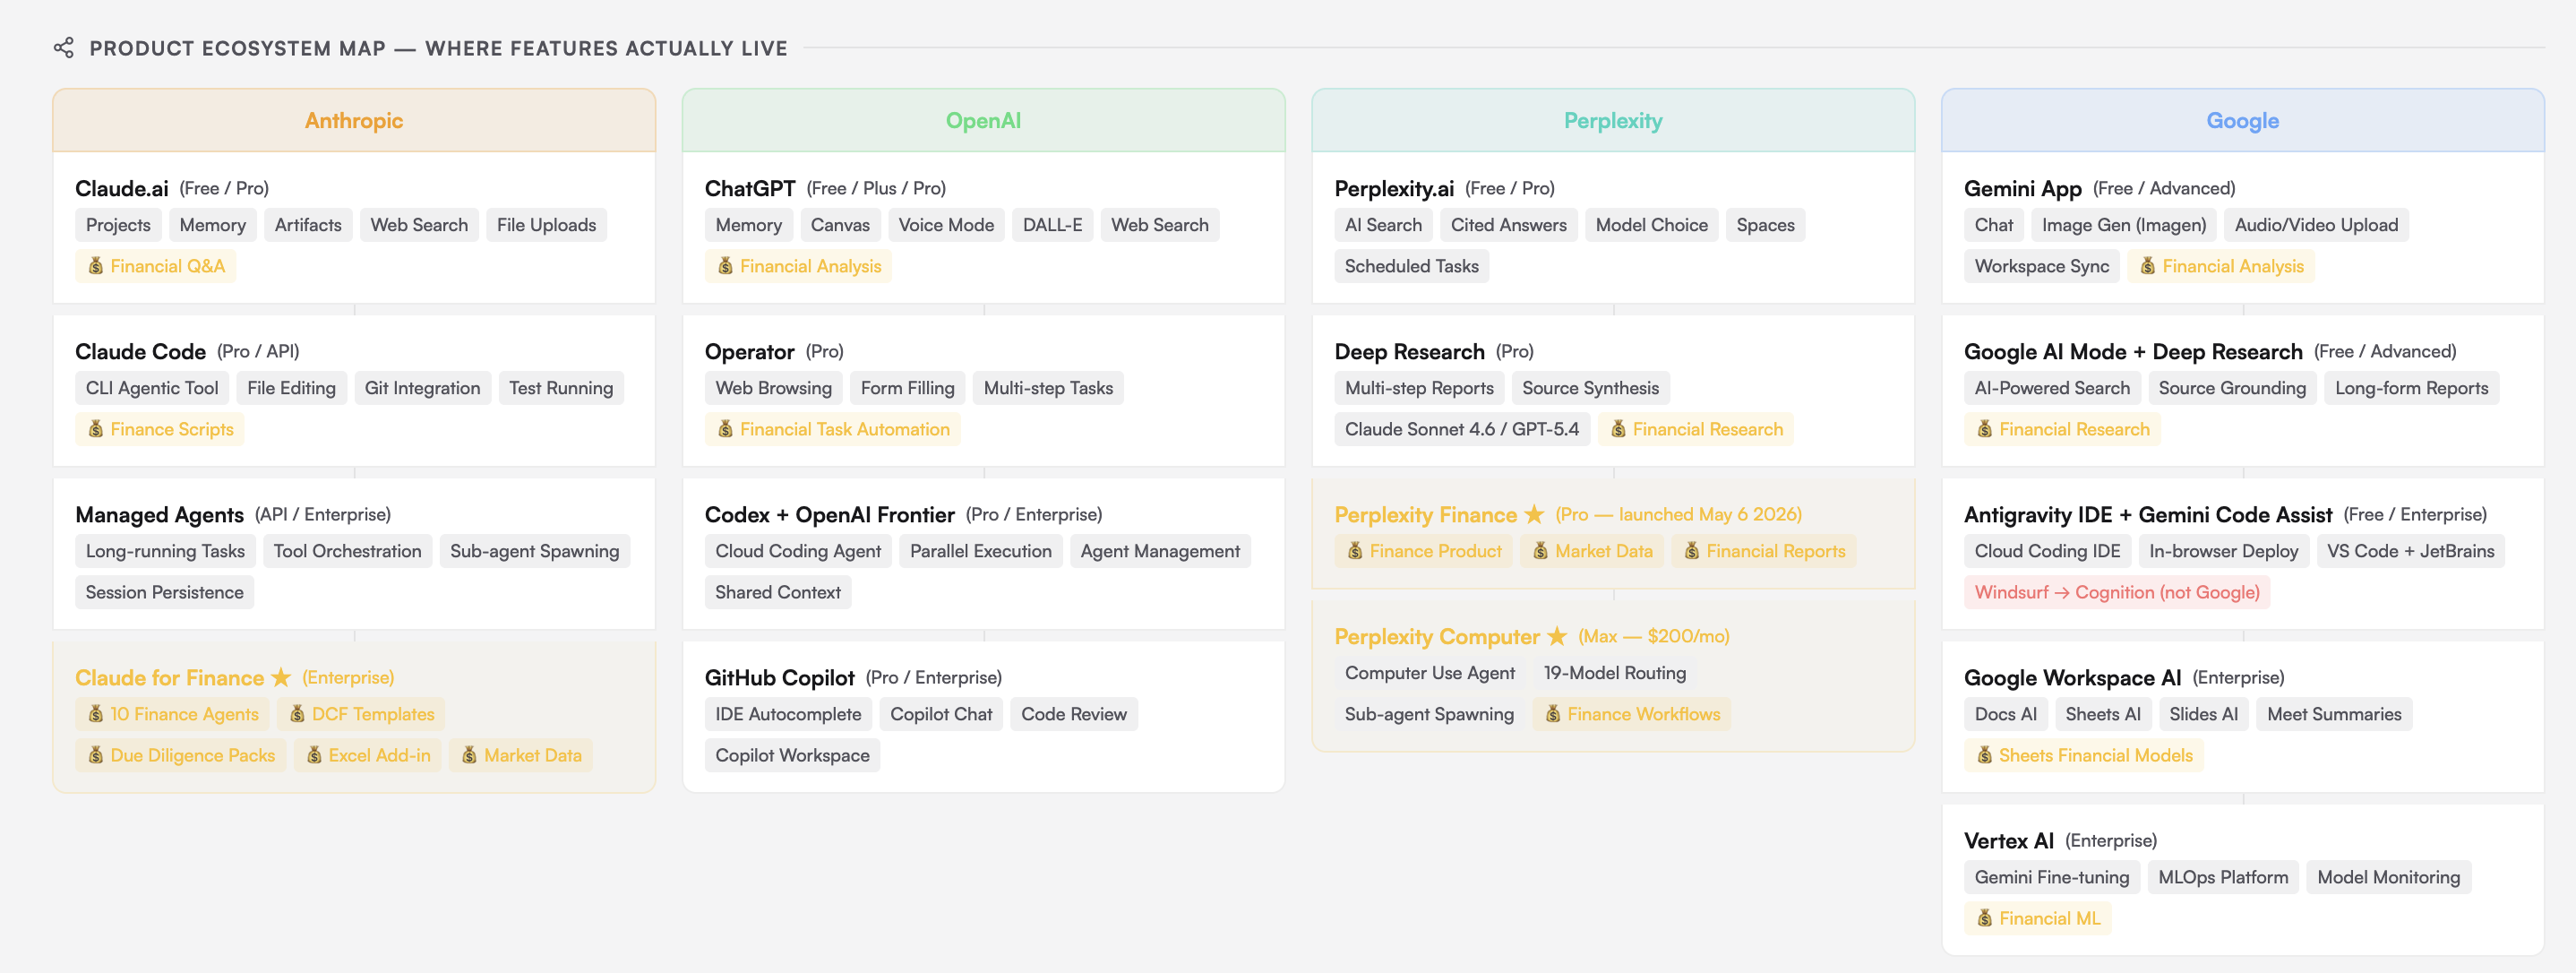The height and width of the screenshot is (973, 2576).
Task: Click money bag icon on Due Diligence Packs tag
Action: 96,755
